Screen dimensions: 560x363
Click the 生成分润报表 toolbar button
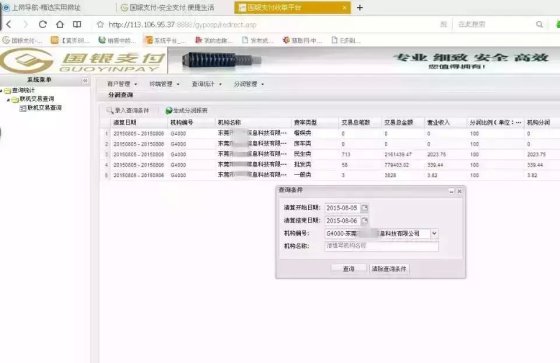pyautogui.click(x=186, y=111)
